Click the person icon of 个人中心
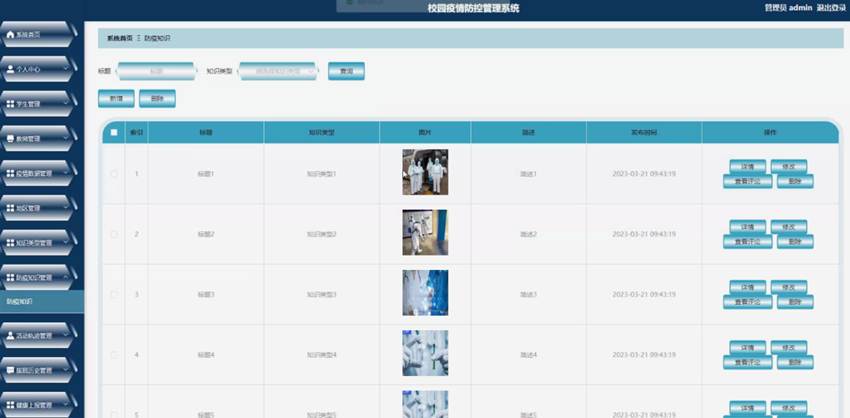The image size is (850, 418). tap(10, 69)
